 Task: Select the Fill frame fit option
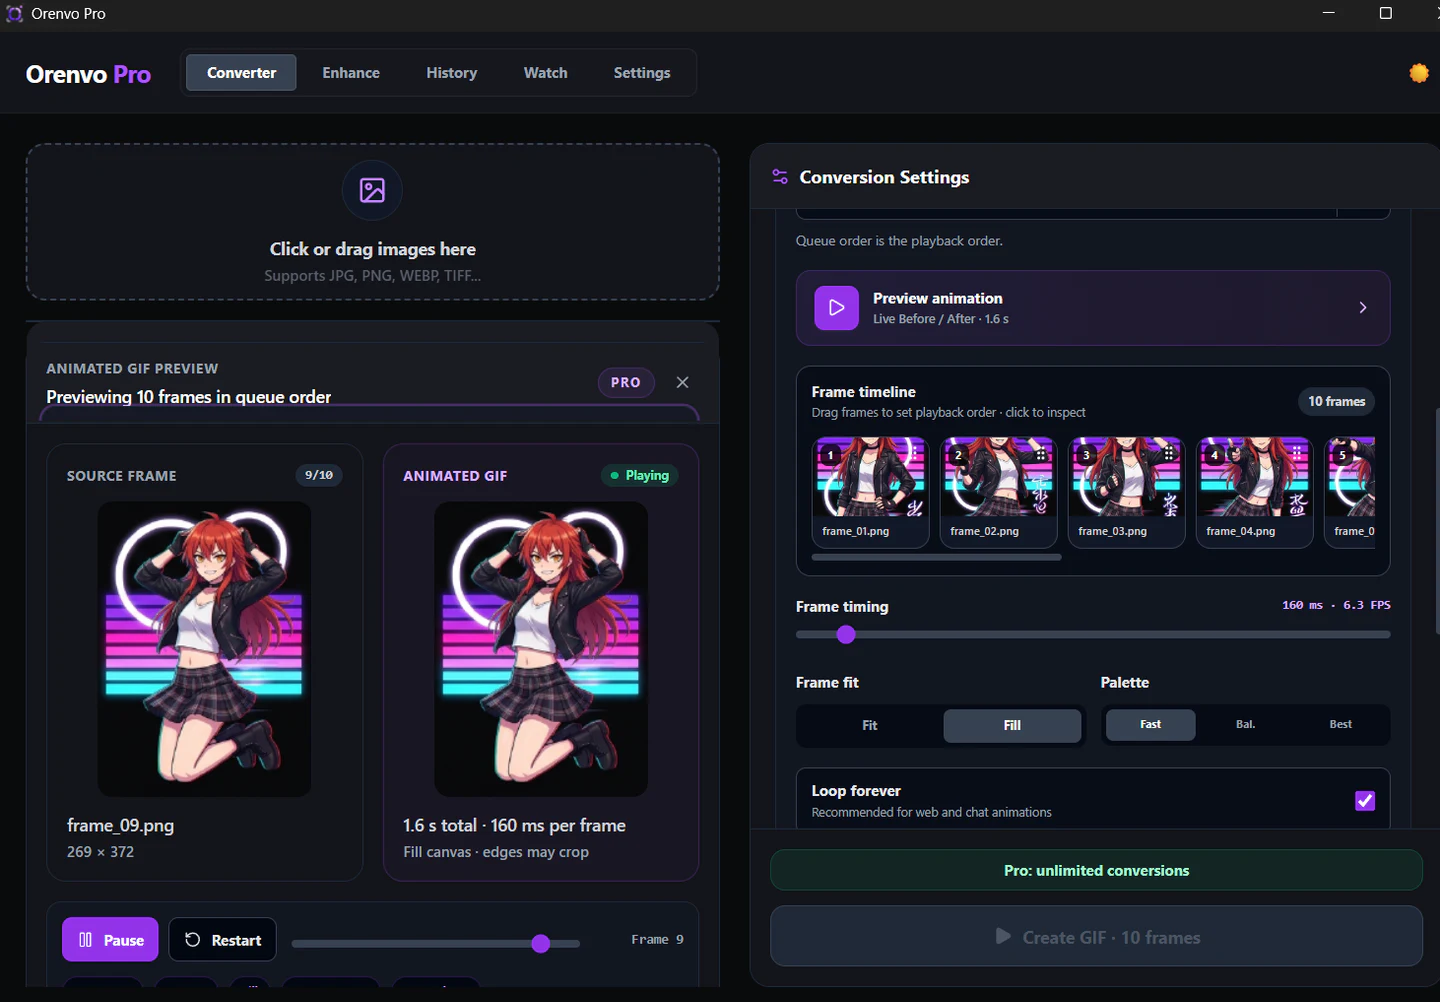click(1012, 725)
